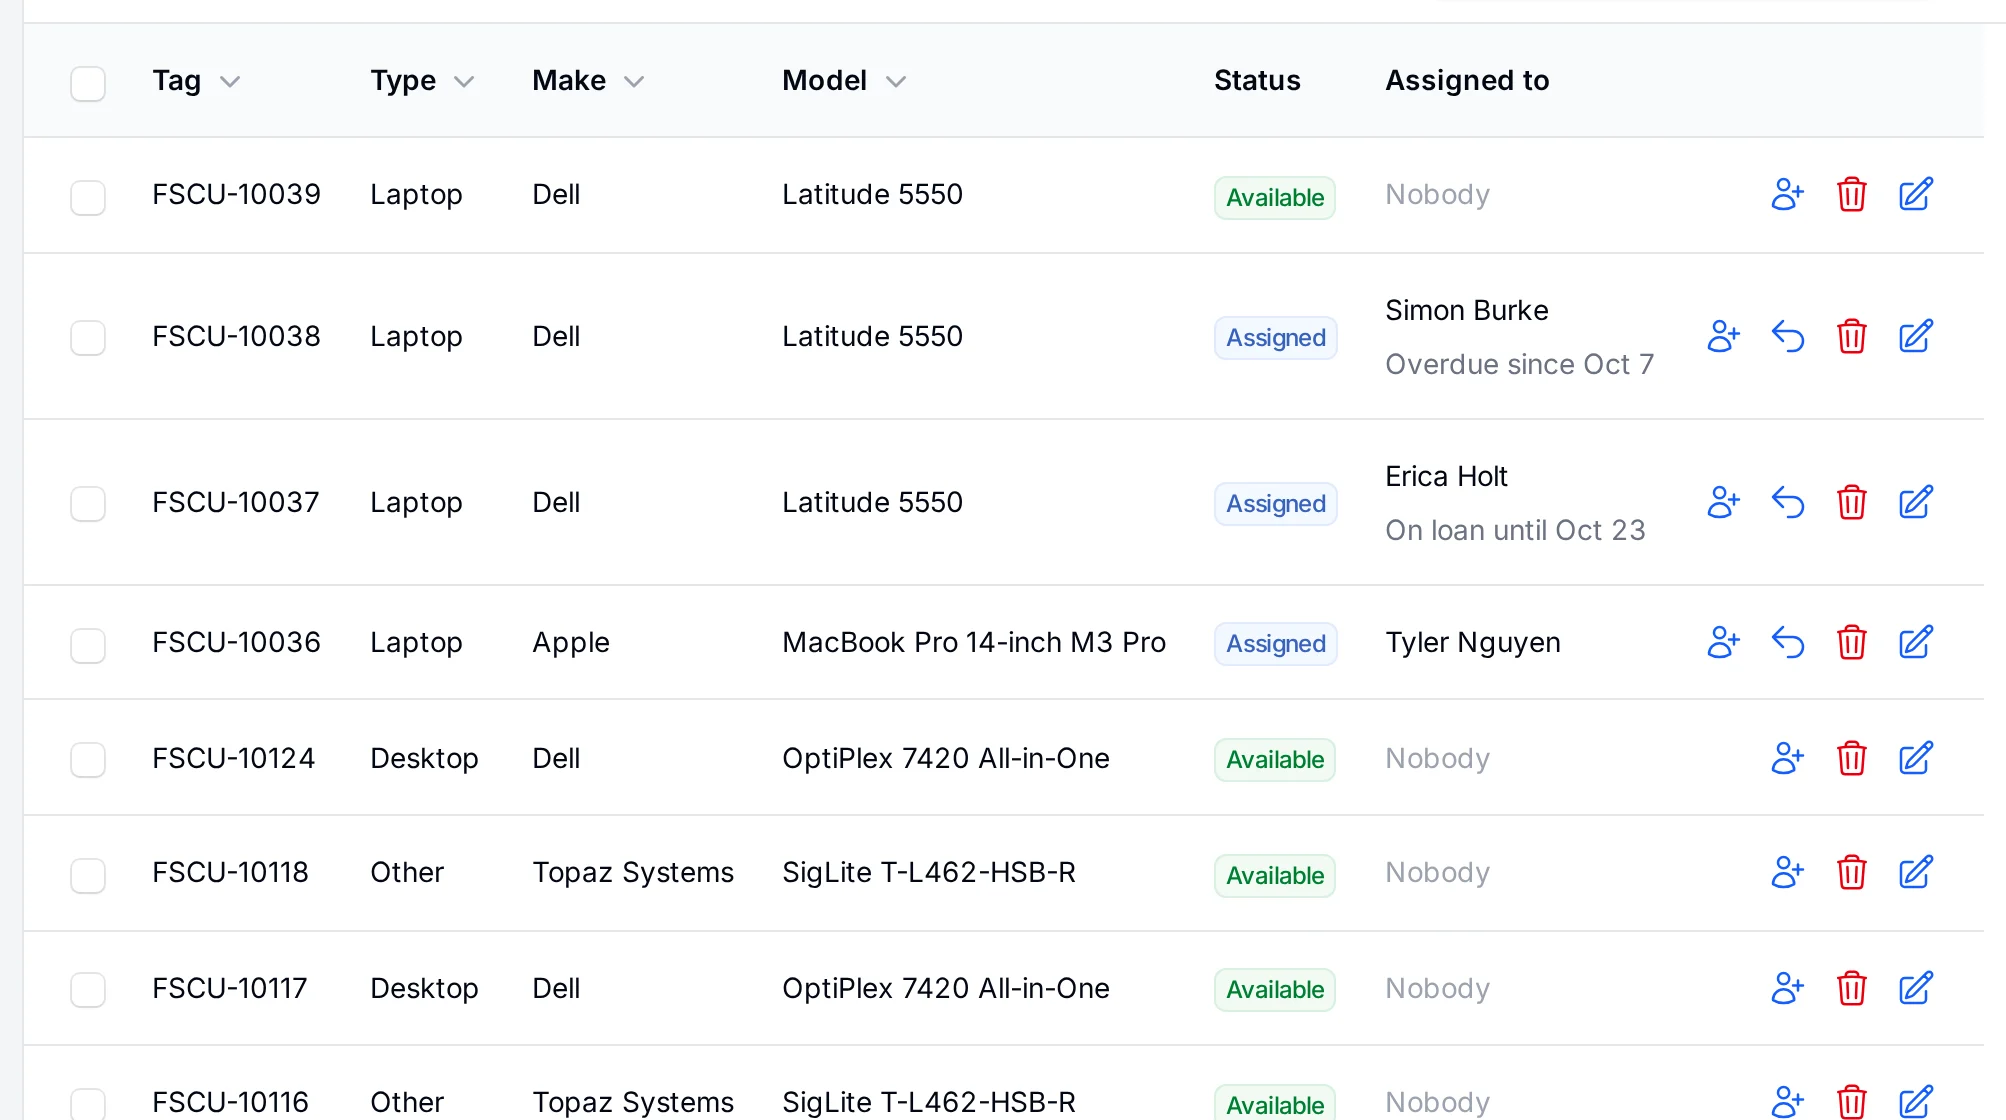Tick the FSCU-10117 row checkbox
2006x1120 pixels.
(x=88, y=990)
